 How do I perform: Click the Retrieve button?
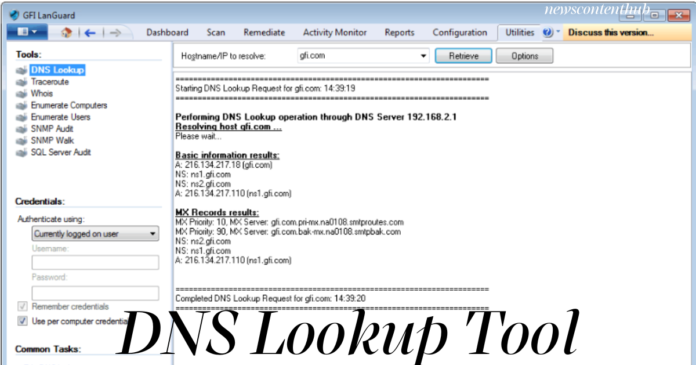pyautogui.click(x=463, y=56)
